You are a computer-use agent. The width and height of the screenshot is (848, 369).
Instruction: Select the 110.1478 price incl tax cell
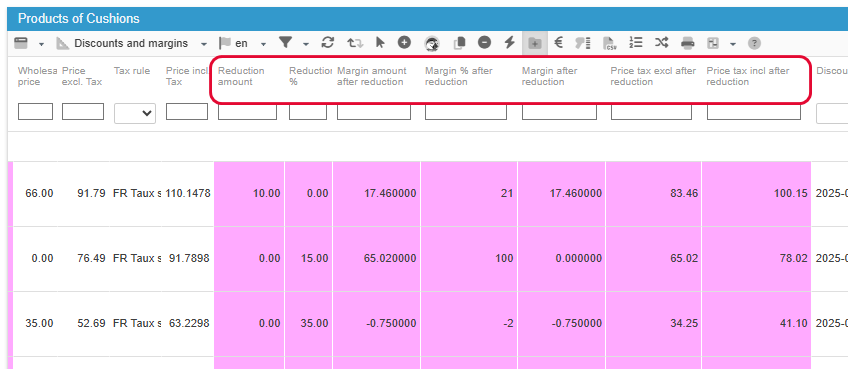pyautogui.click(x=188, y=194)
